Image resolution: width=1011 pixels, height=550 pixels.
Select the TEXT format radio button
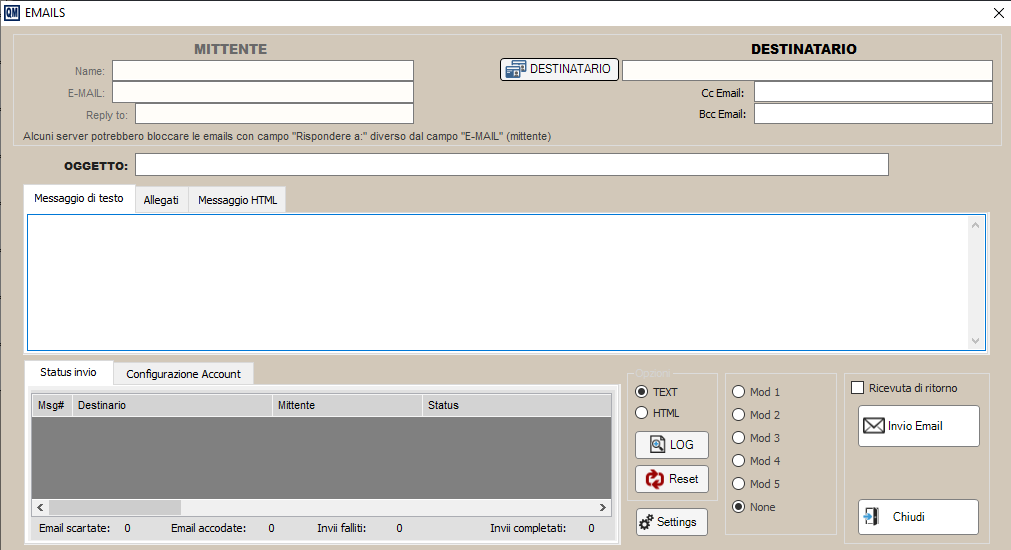642,392
